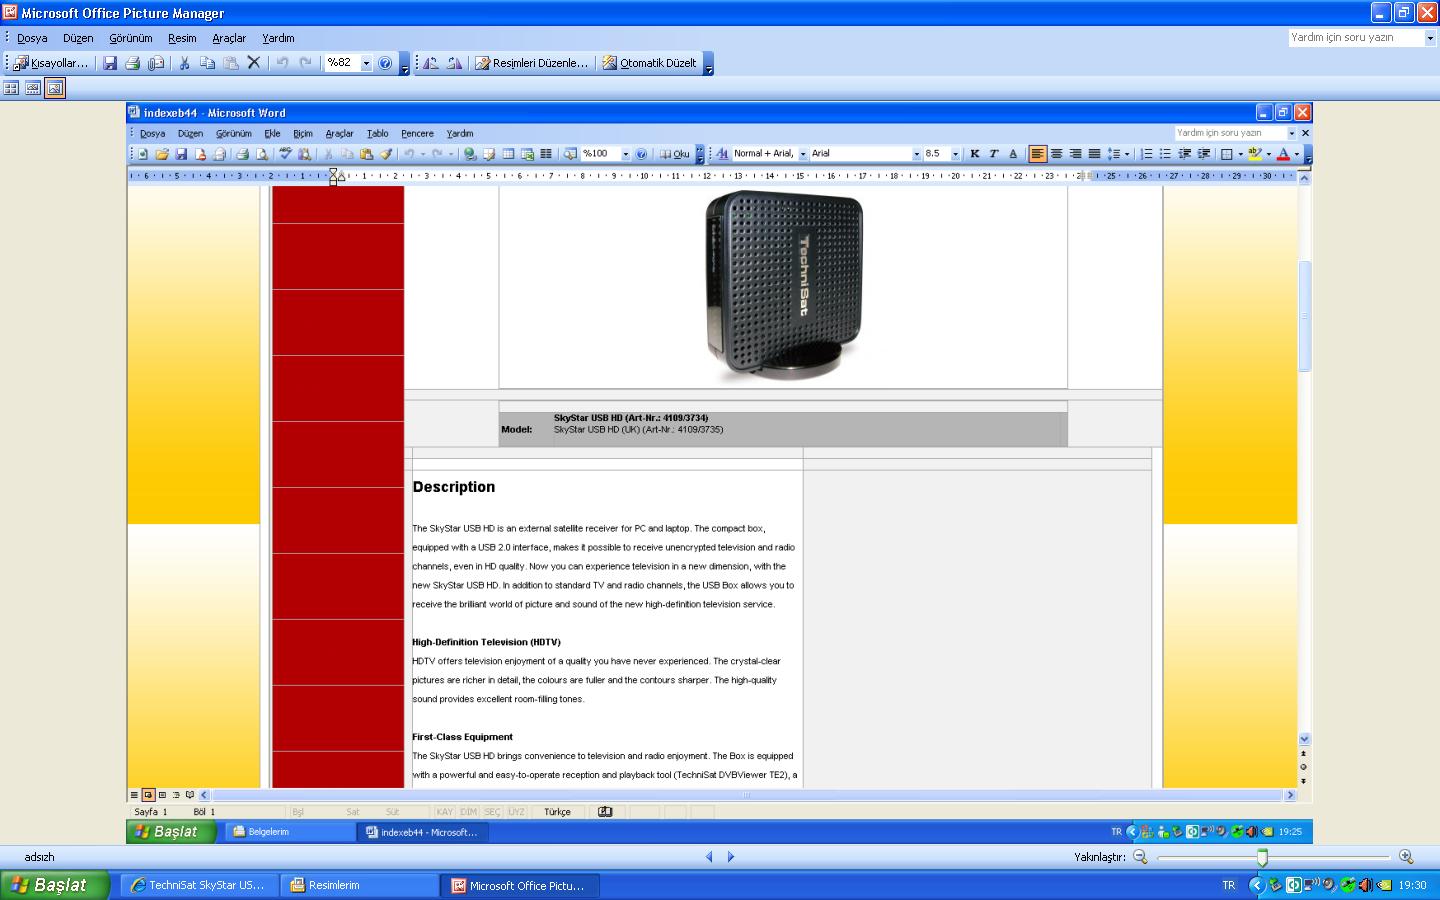This screenshot has width=1440, height=900.
Task: Click the zoom-in magnifier beside the slider
Action: pyautogui.click(x=1406, y=857)
